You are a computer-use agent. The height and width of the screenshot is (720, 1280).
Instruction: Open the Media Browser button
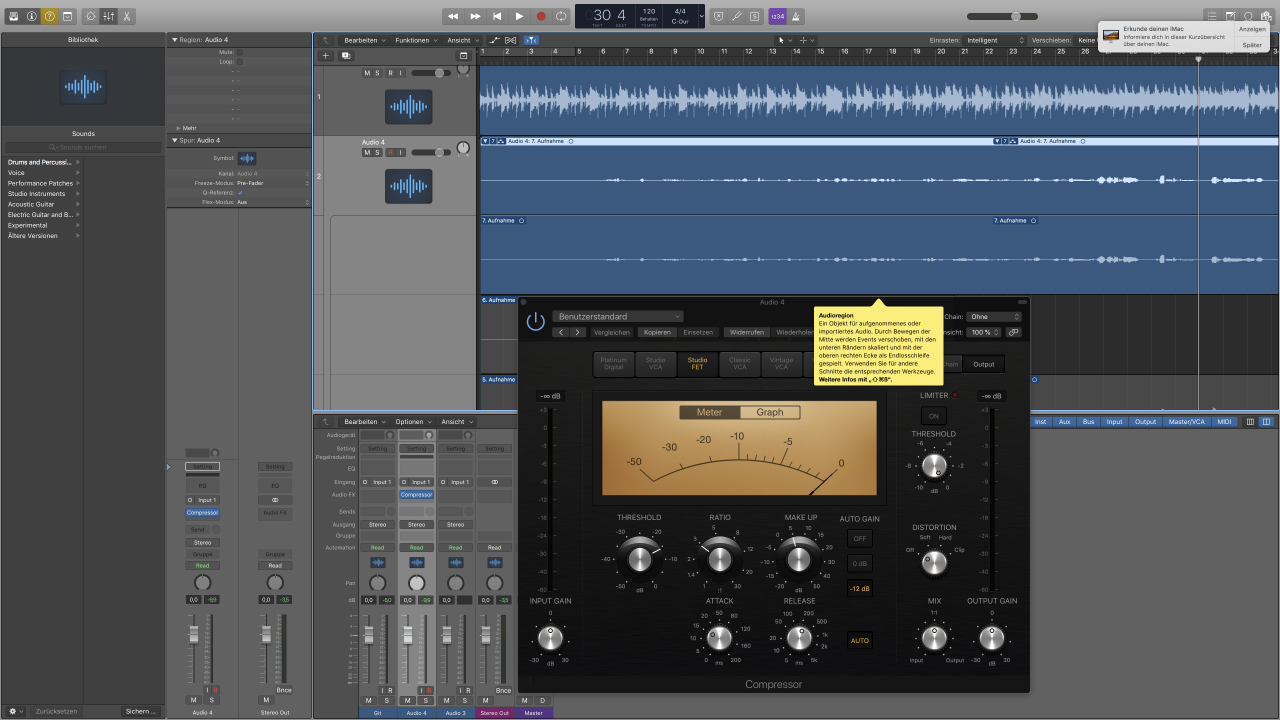tap(1266, 17)
